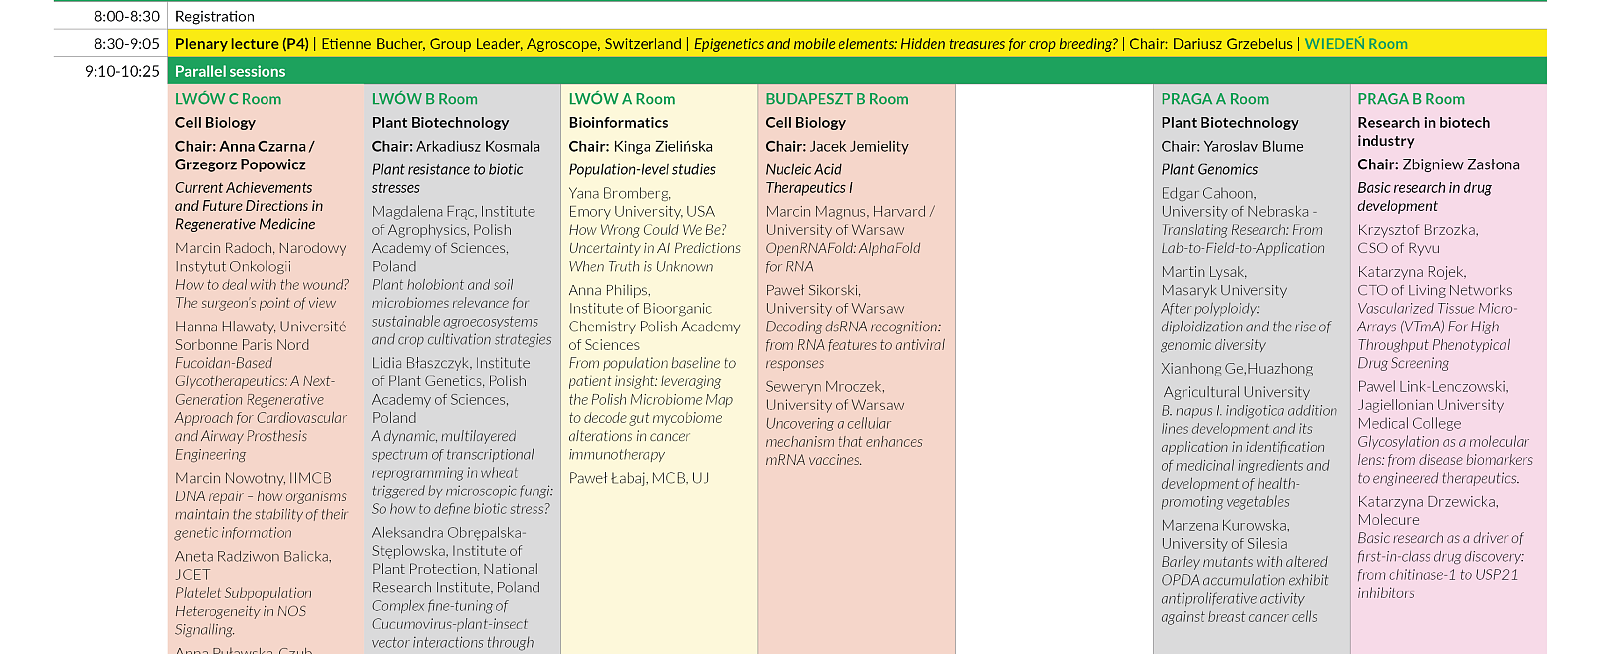
Task: Click the LWÓW B Room heading
Action: [x=425, y=99]
